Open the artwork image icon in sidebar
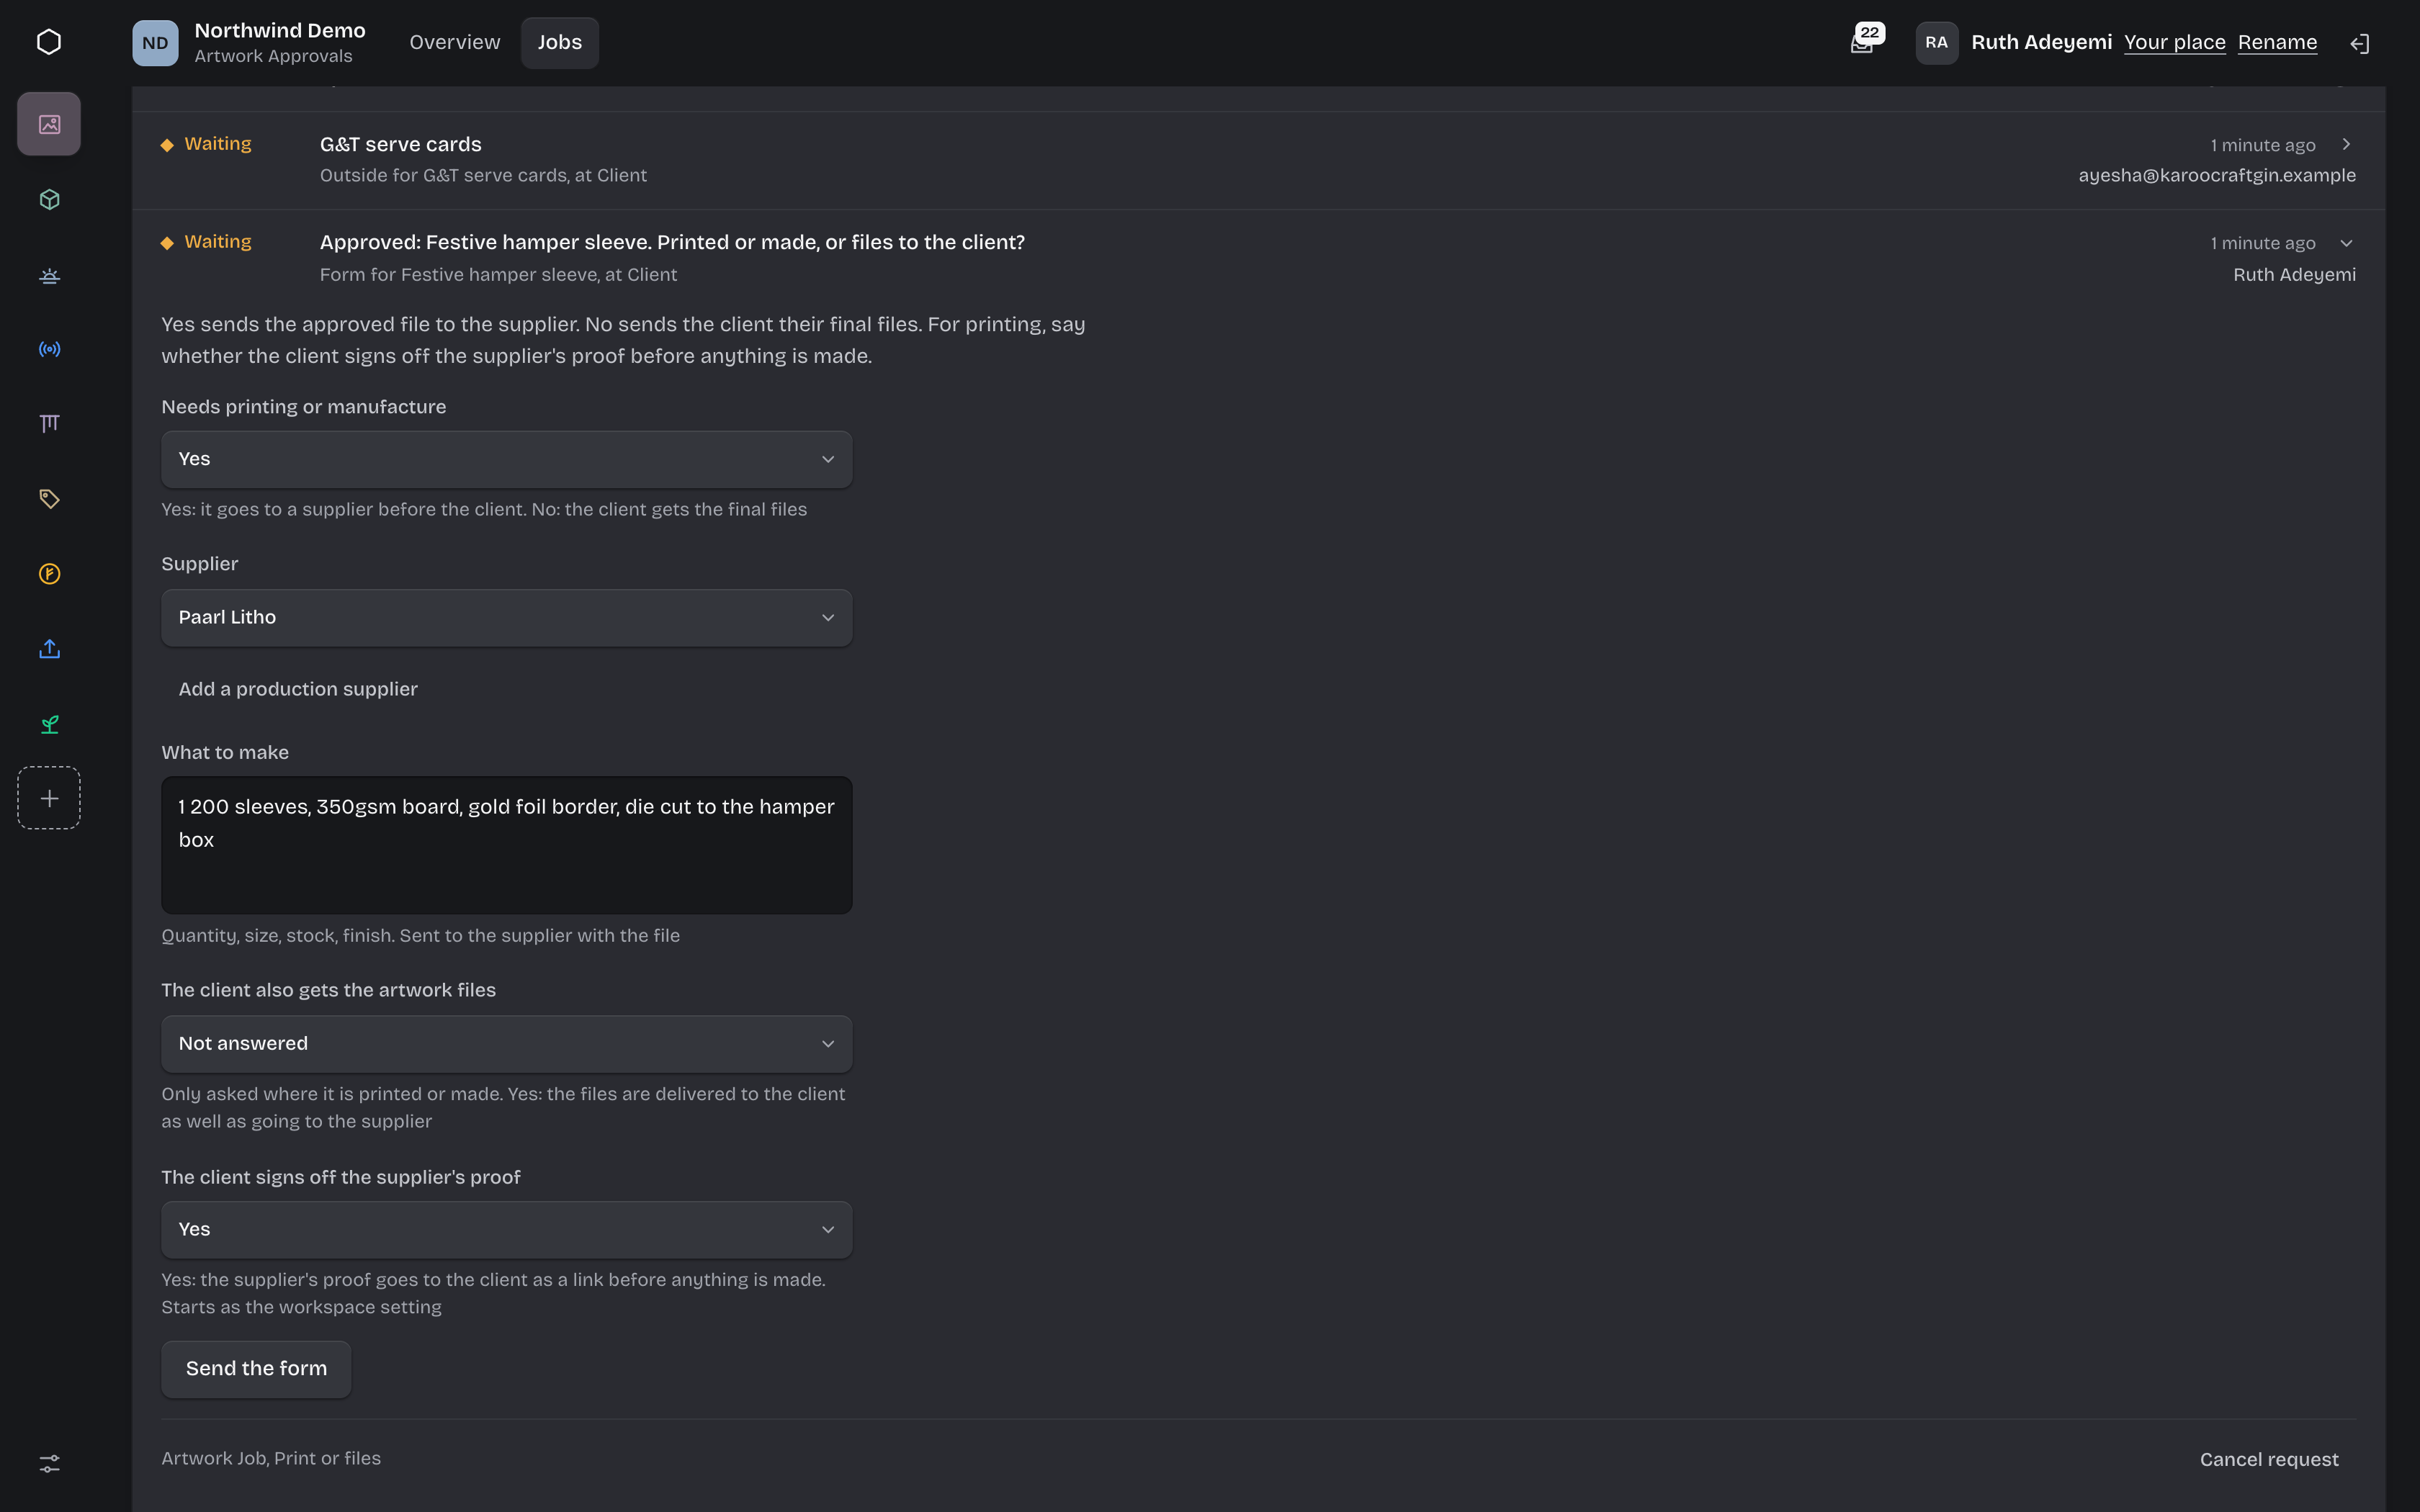This screenshot has height=1512, width=2420. (x=49, y=124)
